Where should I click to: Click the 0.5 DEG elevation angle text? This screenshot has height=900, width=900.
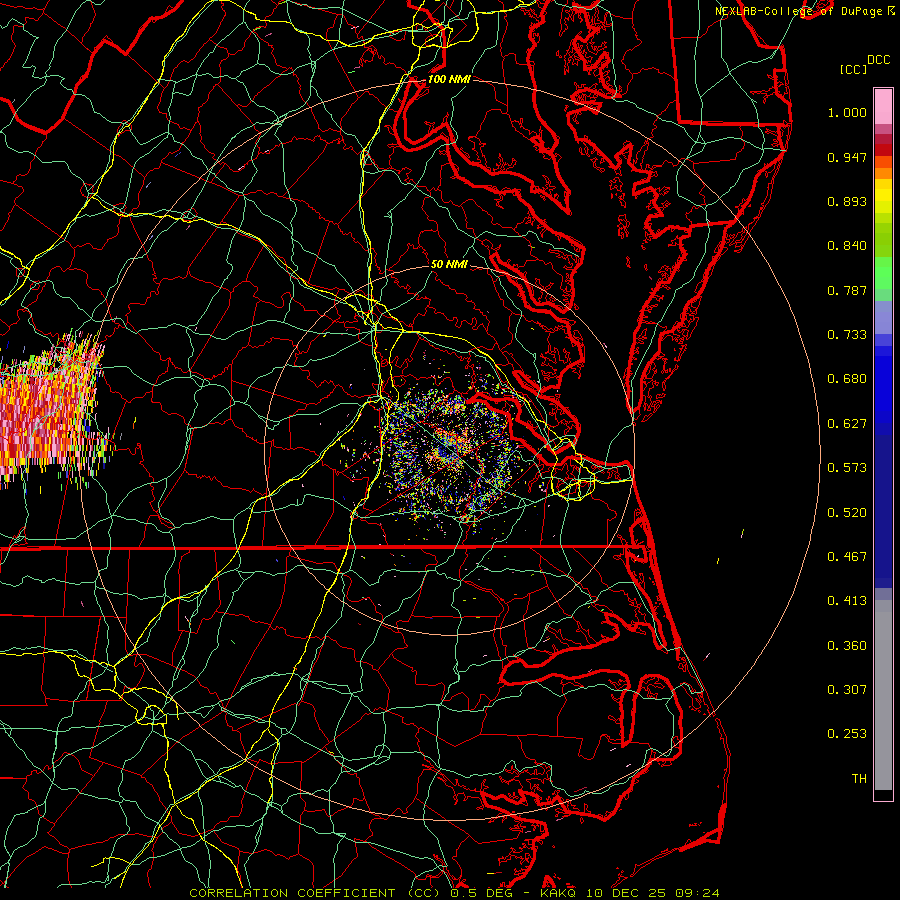(x=481, y=893)
